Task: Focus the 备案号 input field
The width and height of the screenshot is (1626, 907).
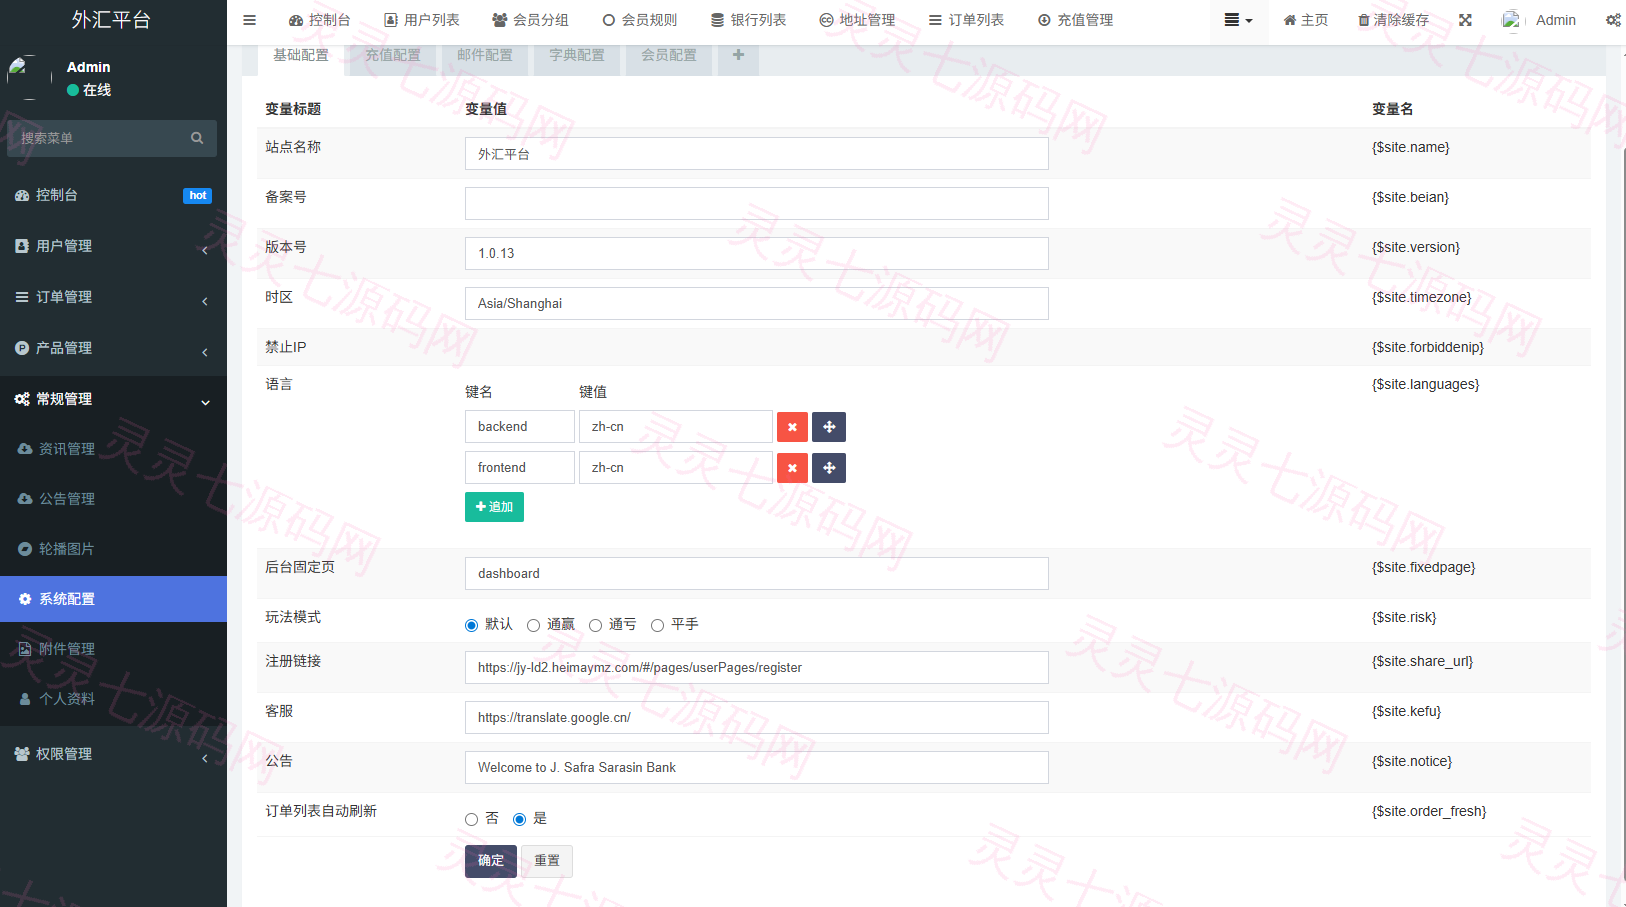Action: point(757,203)
